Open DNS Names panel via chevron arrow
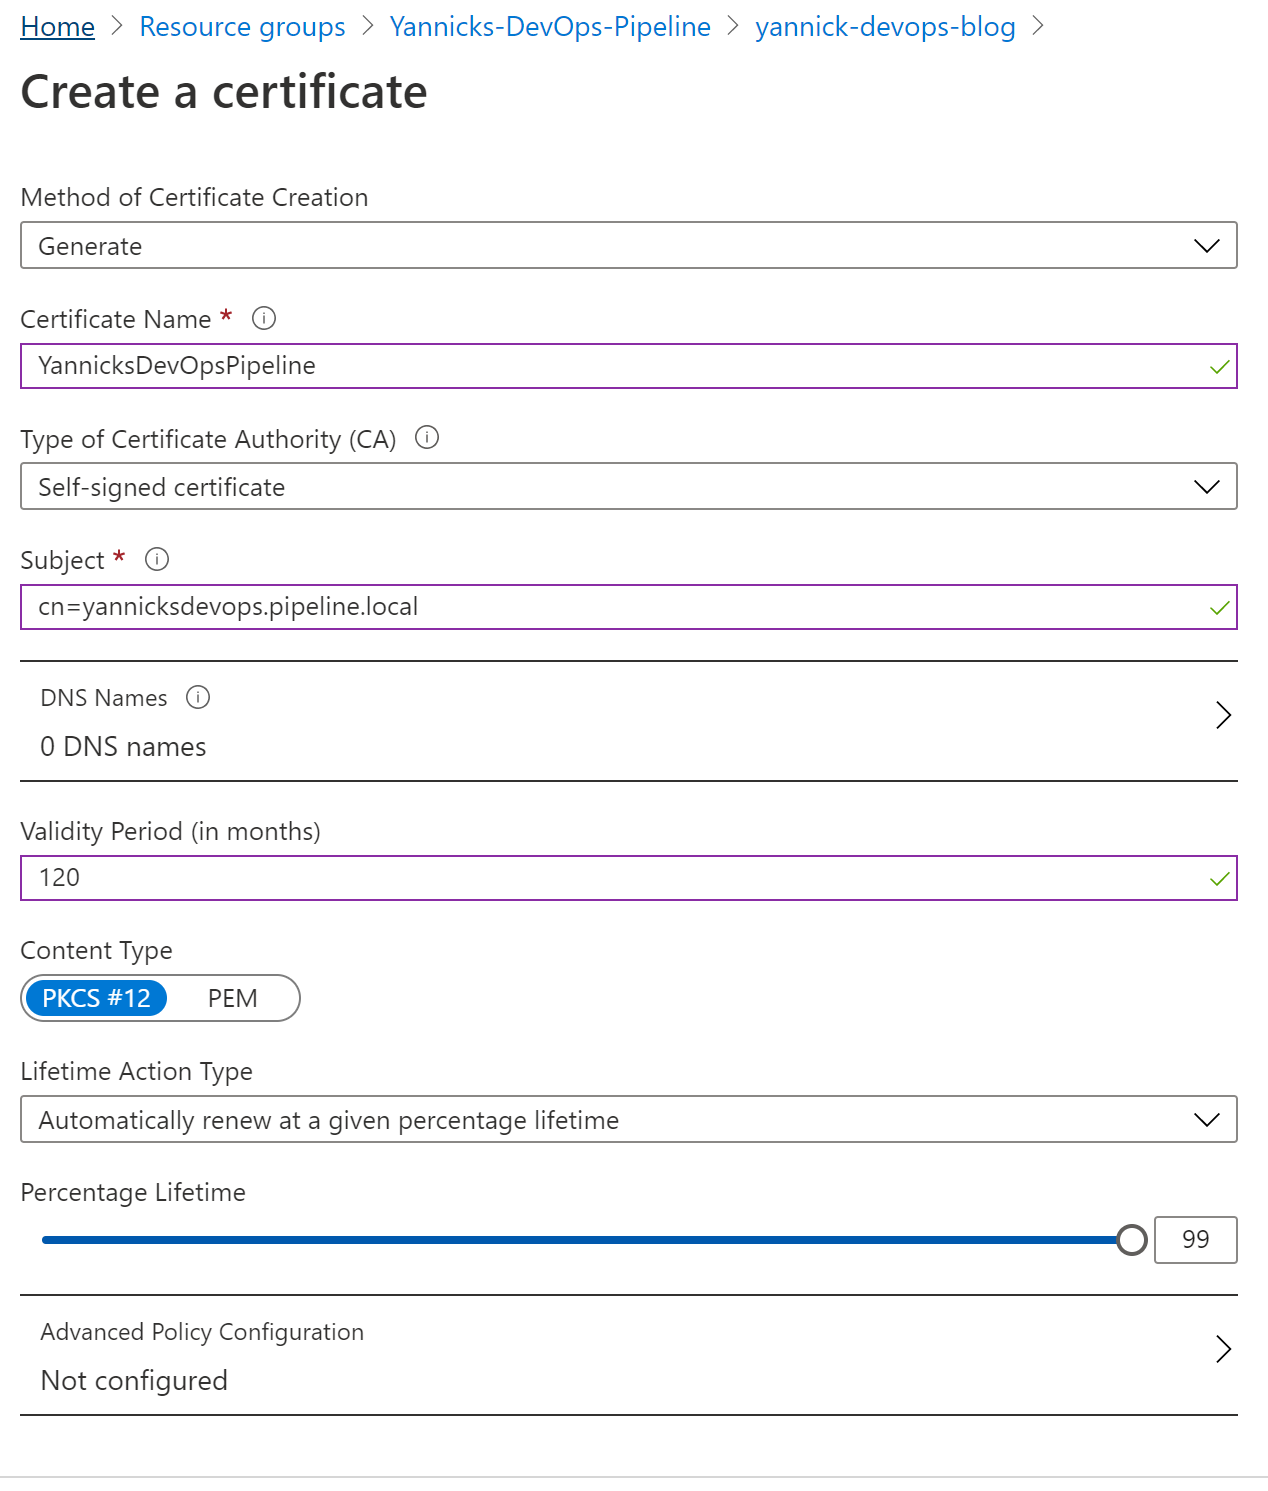 [x=1222, y=715]
